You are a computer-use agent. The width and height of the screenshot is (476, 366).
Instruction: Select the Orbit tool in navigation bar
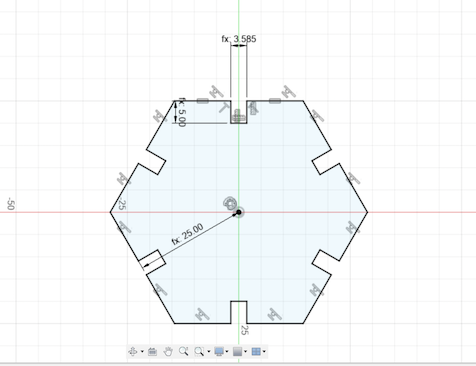point(133,351)
